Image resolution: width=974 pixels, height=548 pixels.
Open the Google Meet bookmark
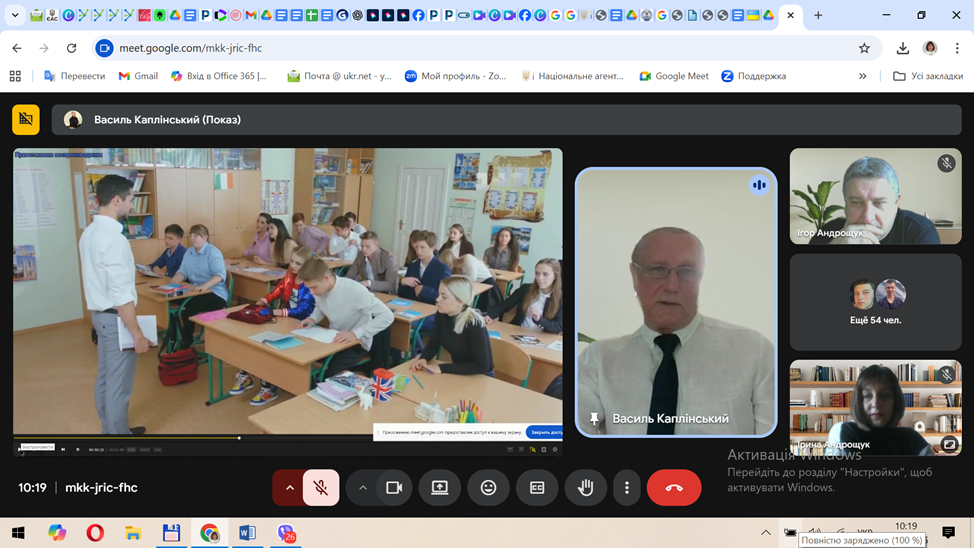point(674,76)
